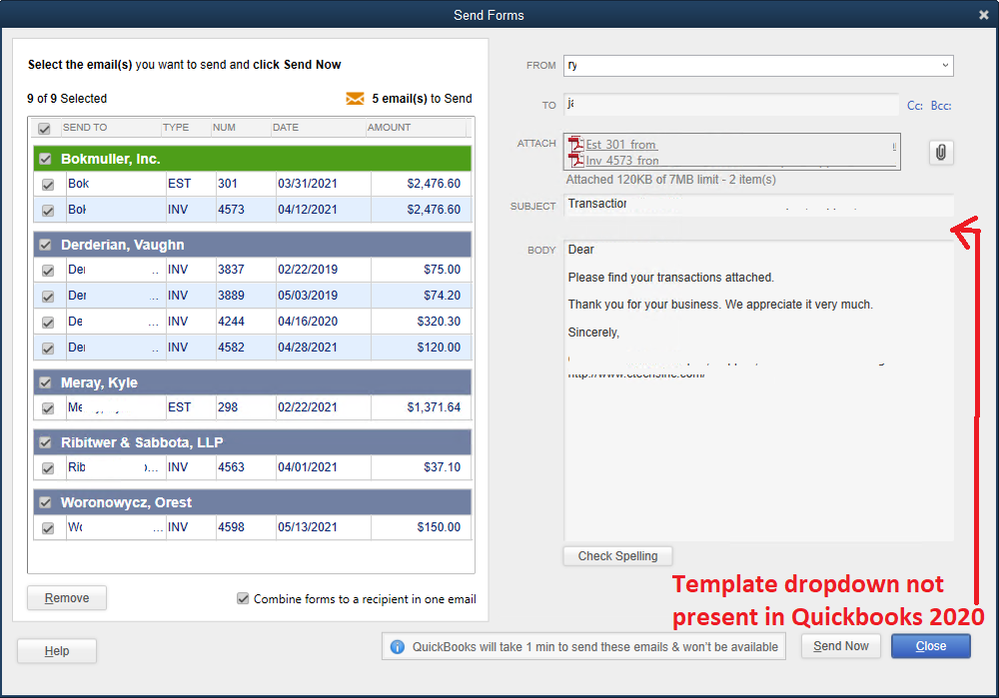Click the Check Spelling button
This screenshot has width=999, height=698.
click(618, 556)
